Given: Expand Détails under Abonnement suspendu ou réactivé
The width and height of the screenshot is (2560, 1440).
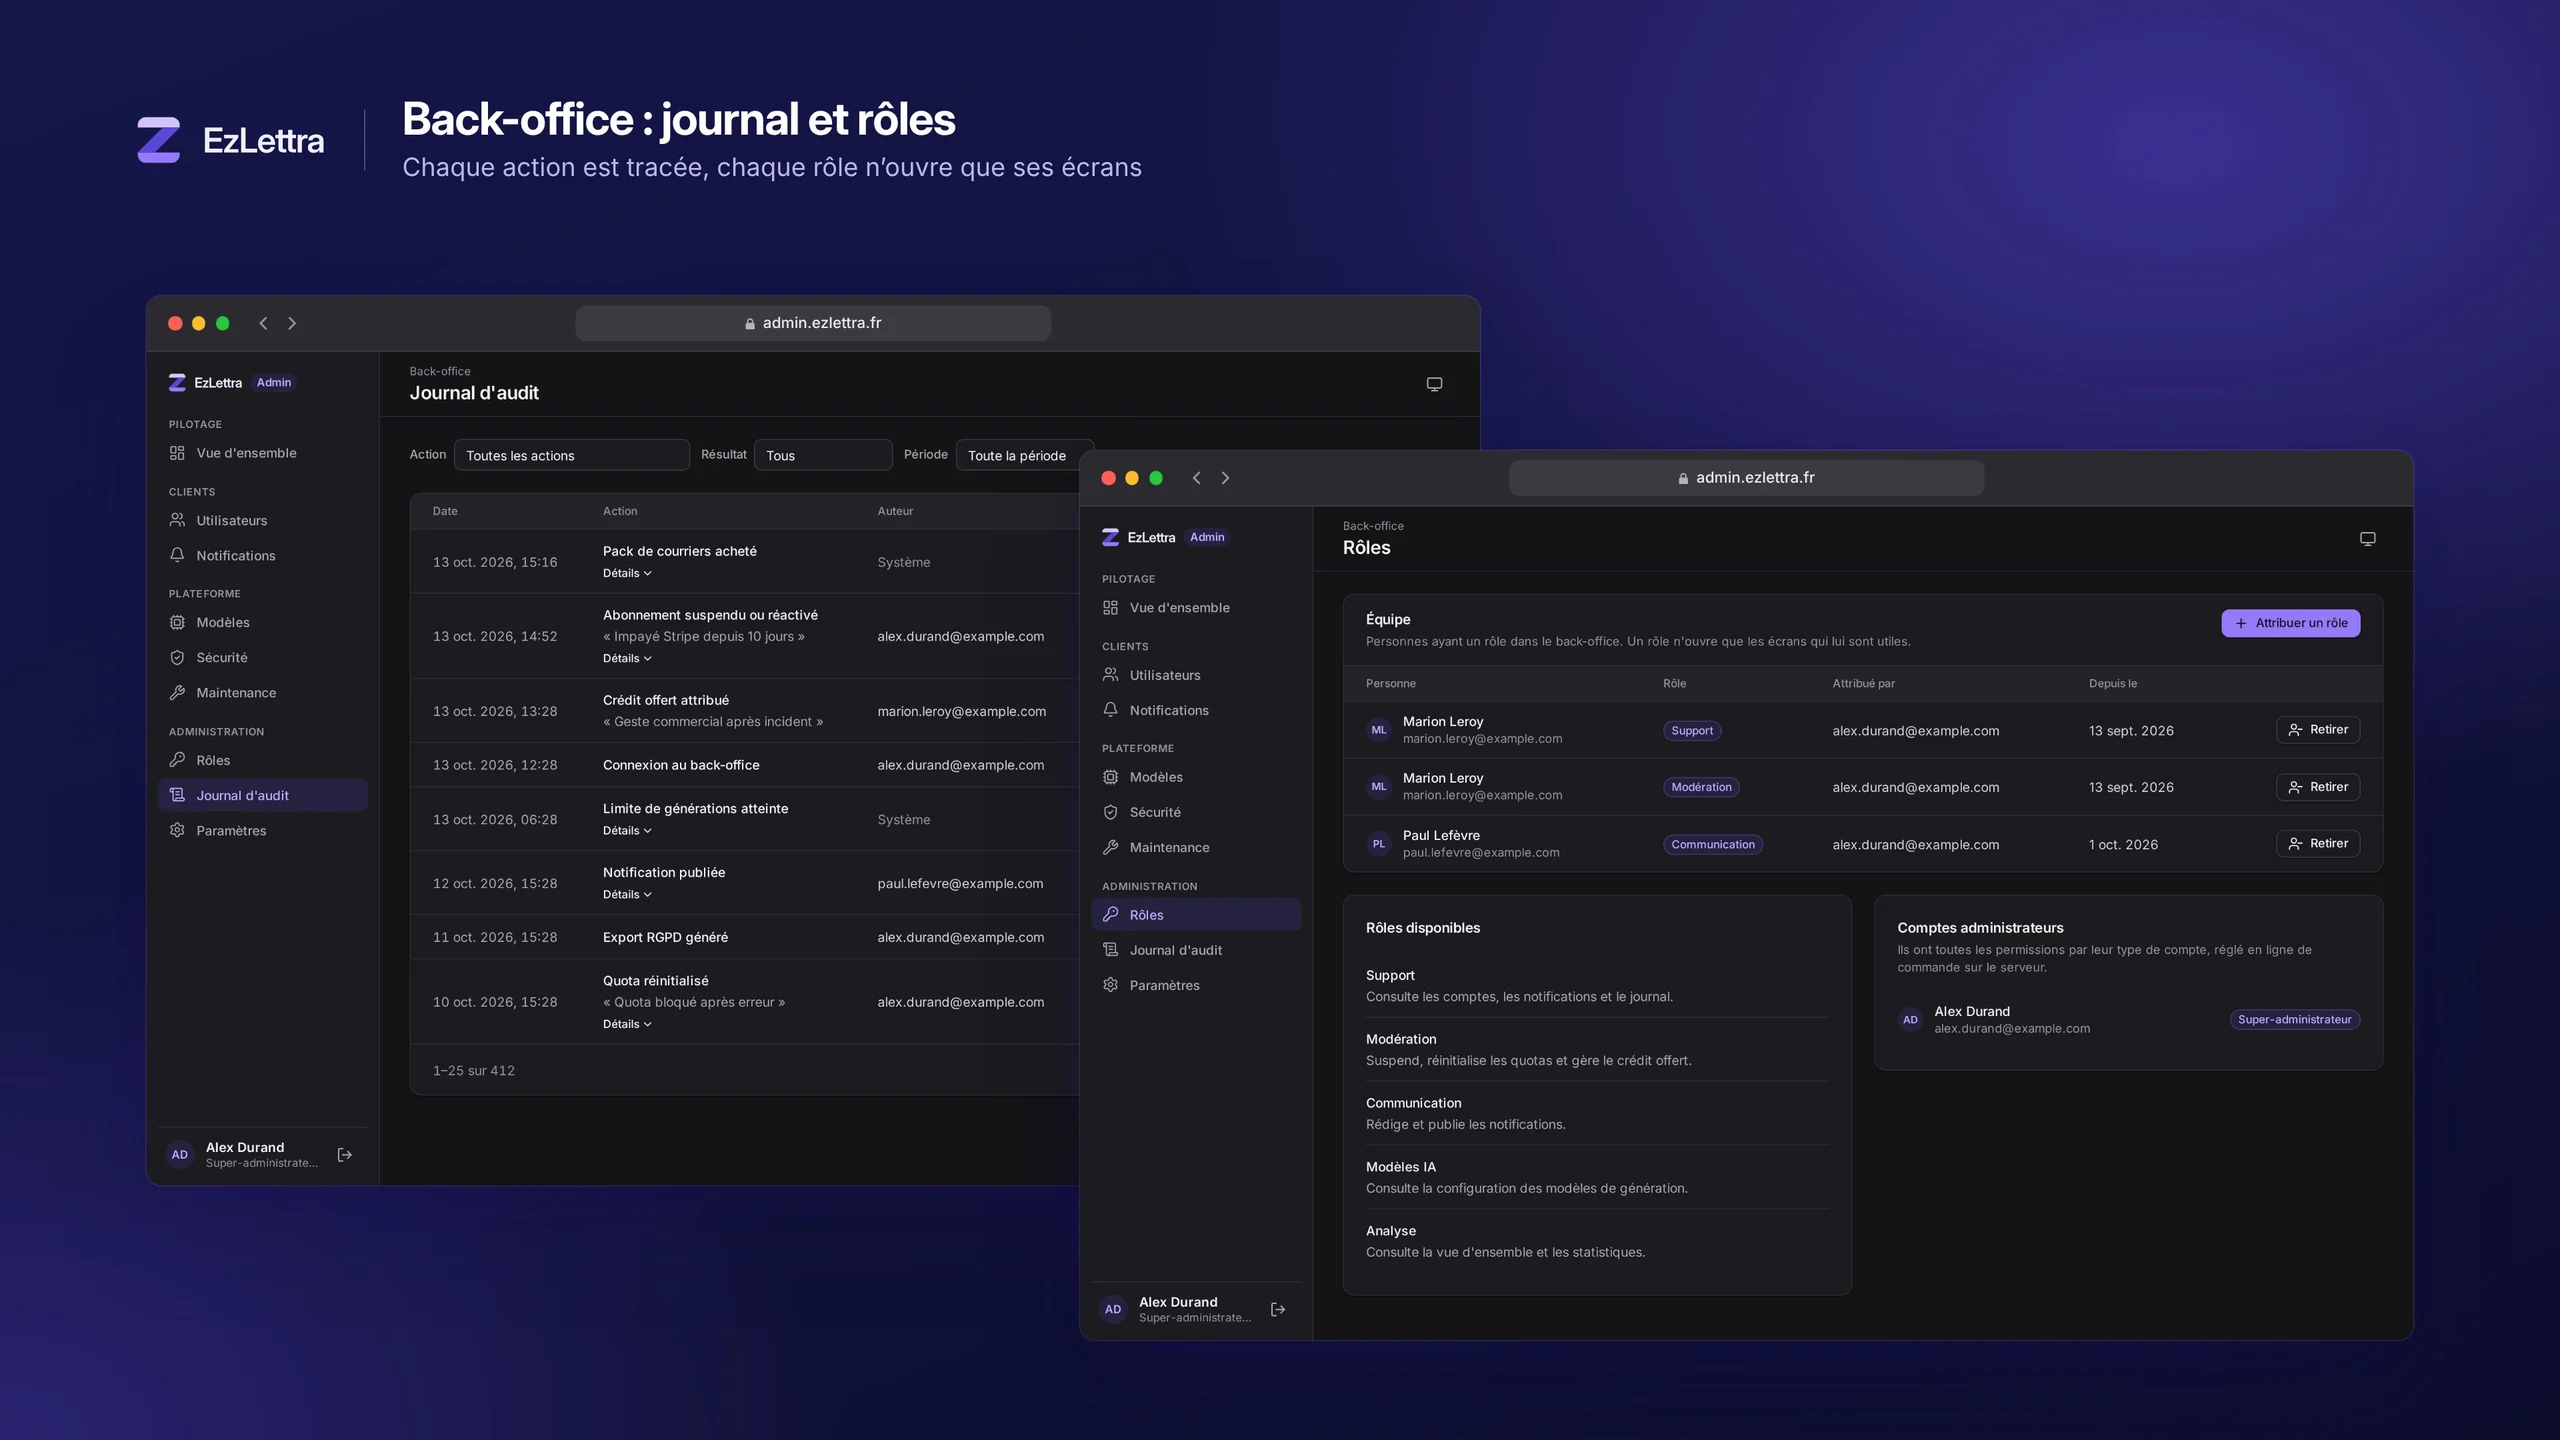Looking at the screenshot, I should (627, 658).
